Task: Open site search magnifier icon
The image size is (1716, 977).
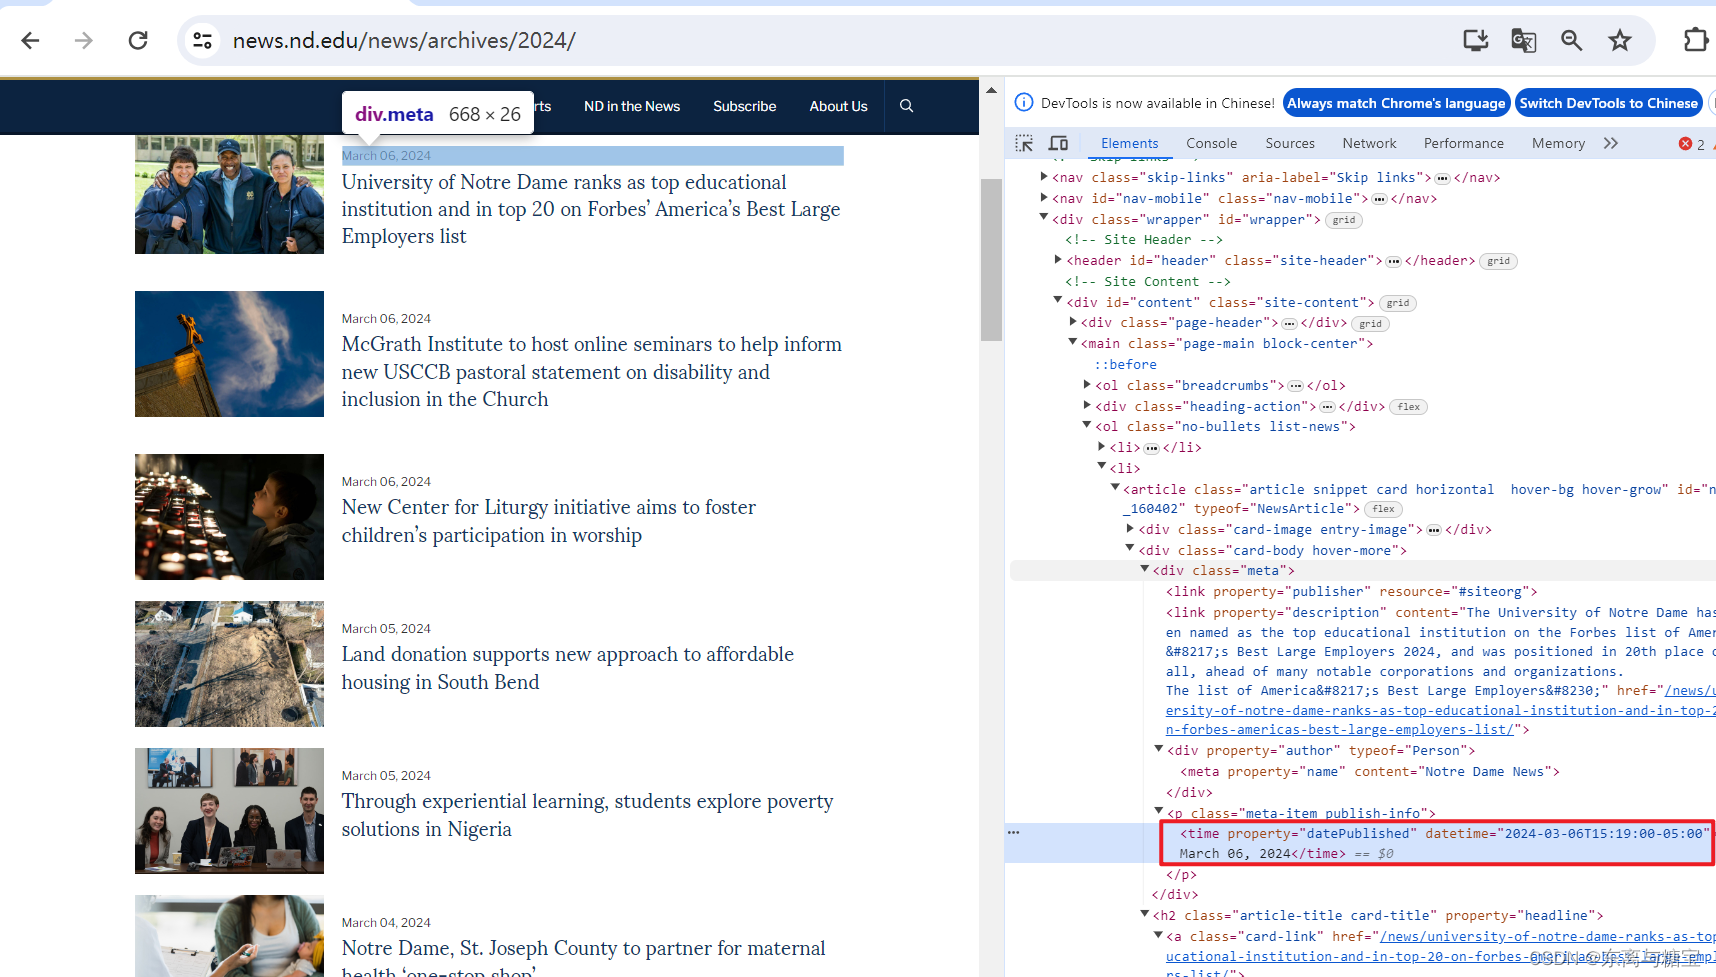Action: pyautogui.click(x=907, y=106)
